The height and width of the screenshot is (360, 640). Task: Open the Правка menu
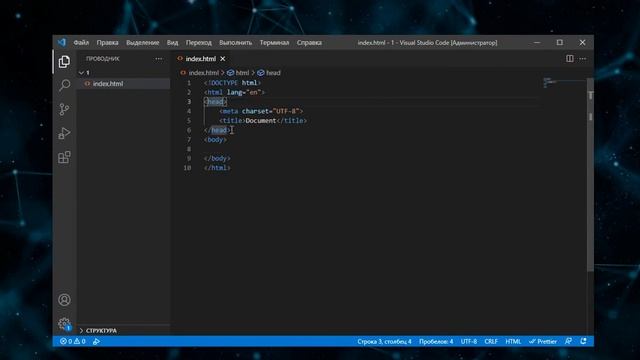pyautogui.click(x=107, y=42)
